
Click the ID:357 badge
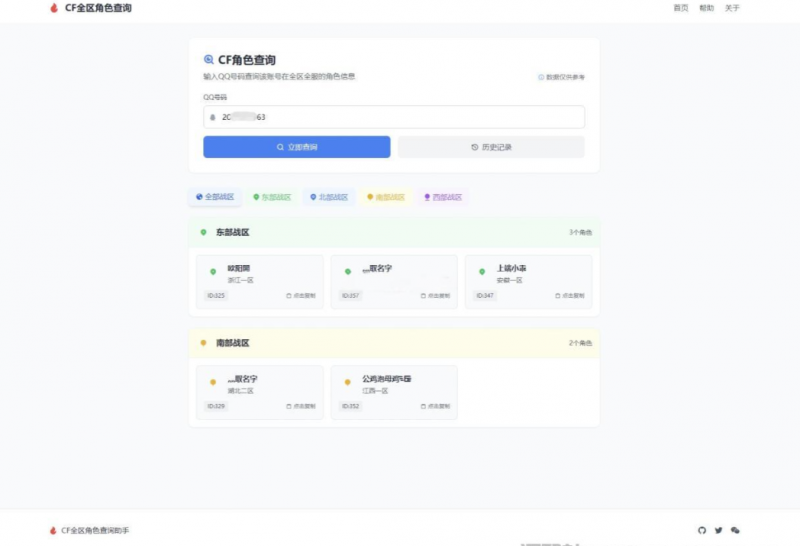tap(351, 295)
